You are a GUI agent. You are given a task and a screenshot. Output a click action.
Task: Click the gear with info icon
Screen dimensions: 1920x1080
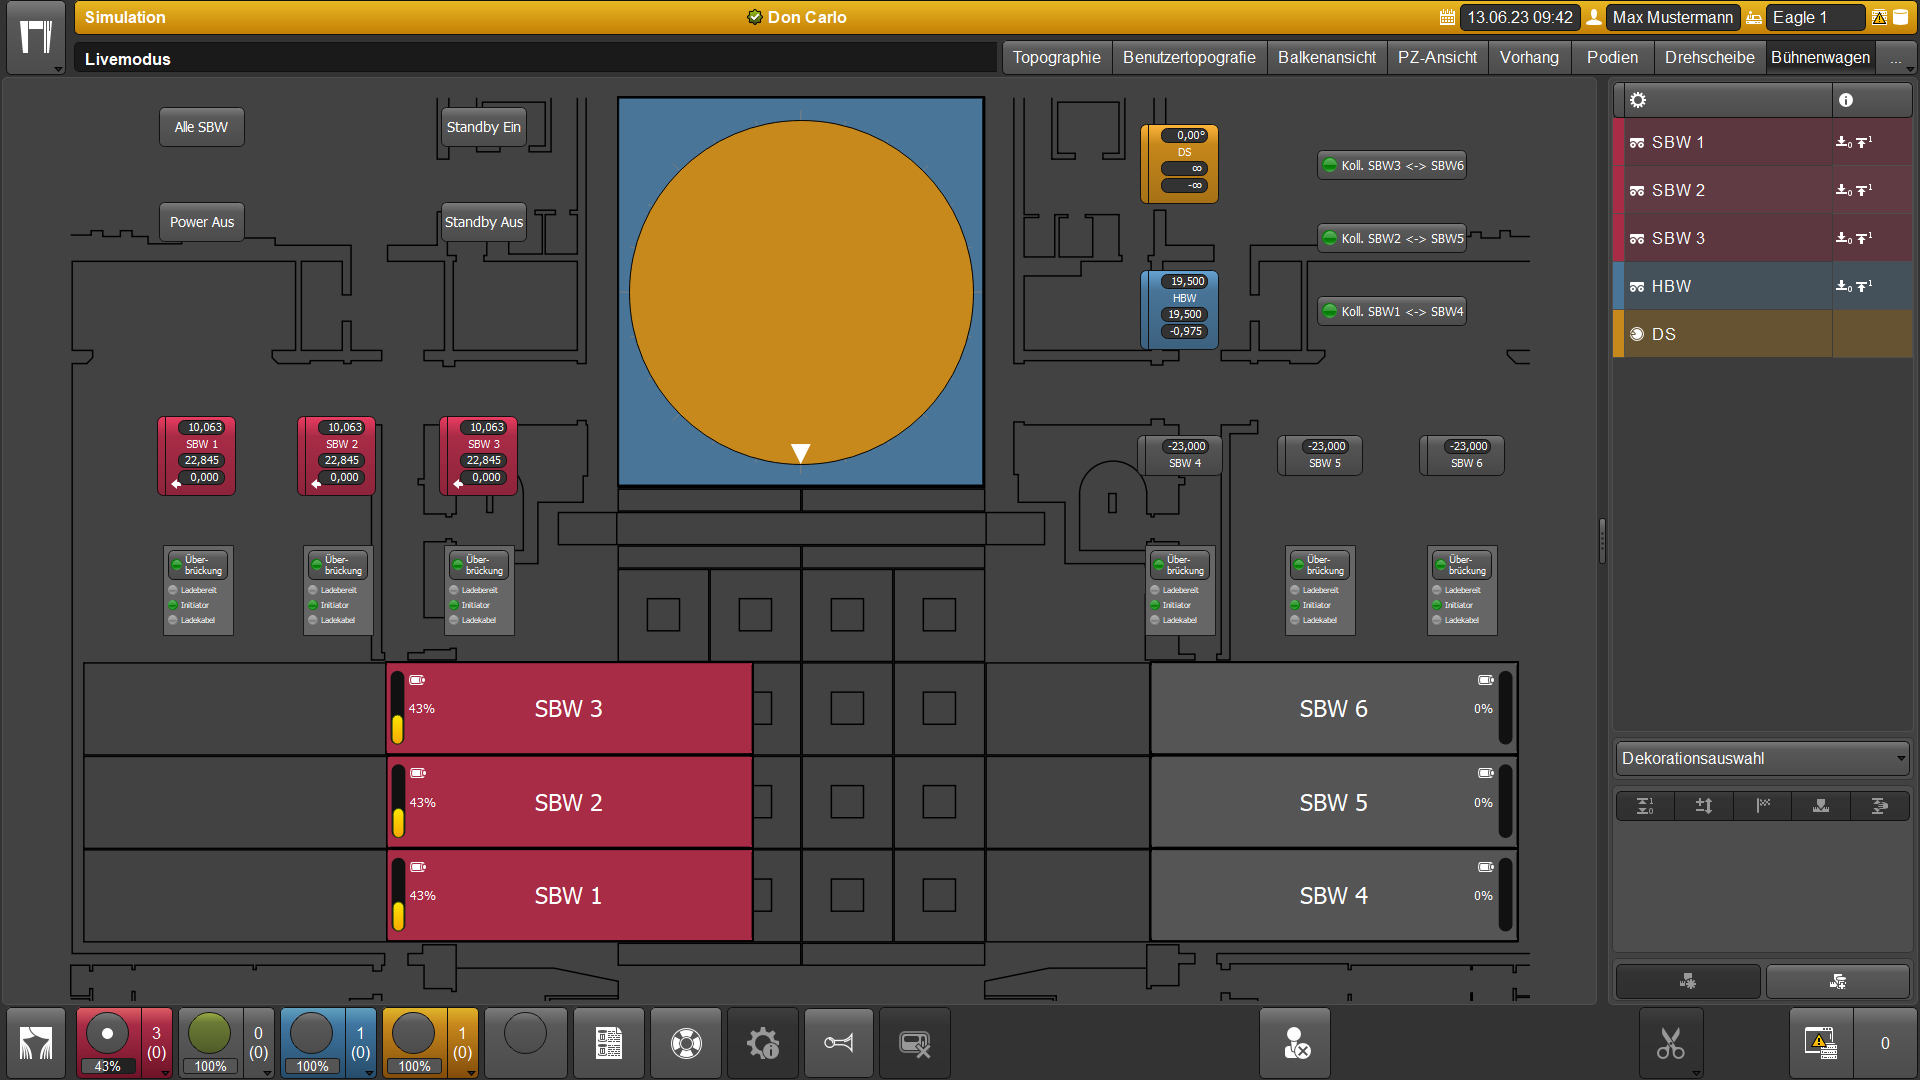pyautogui.click(x=763, y=1043)
